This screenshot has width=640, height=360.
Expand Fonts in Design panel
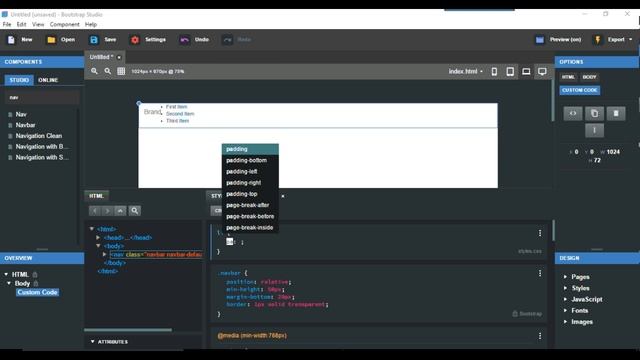tap(565, 311)
